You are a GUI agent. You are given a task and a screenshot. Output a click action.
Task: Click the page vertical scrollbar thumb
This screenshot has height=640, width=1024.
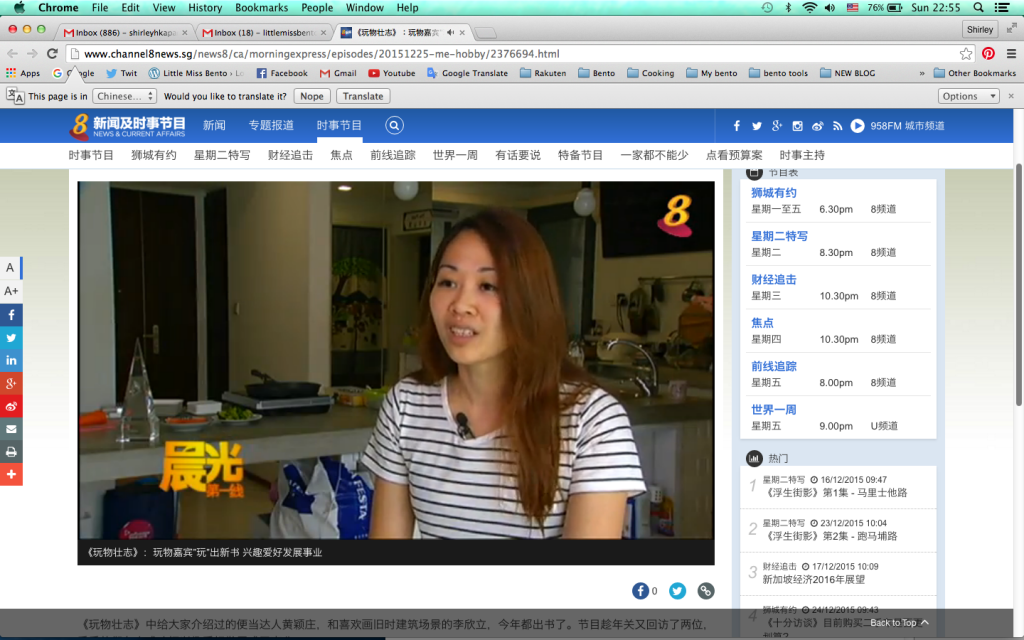[x=1018, y=284]
